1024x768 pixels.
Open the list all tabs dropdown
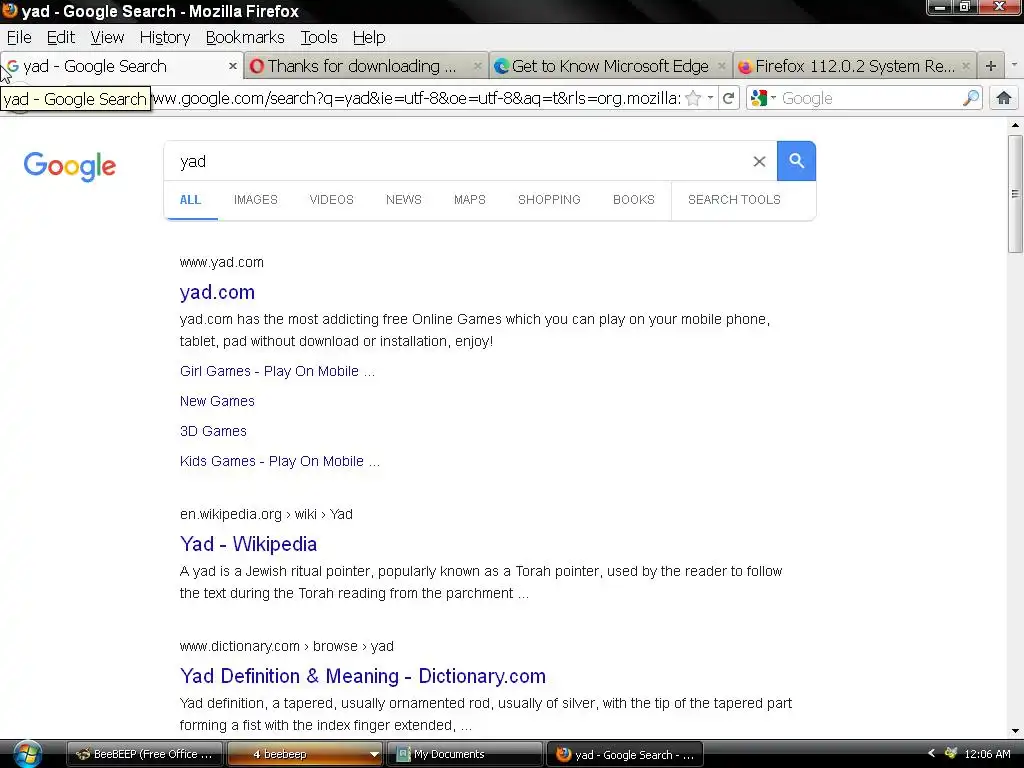(x=1014, y=65)
